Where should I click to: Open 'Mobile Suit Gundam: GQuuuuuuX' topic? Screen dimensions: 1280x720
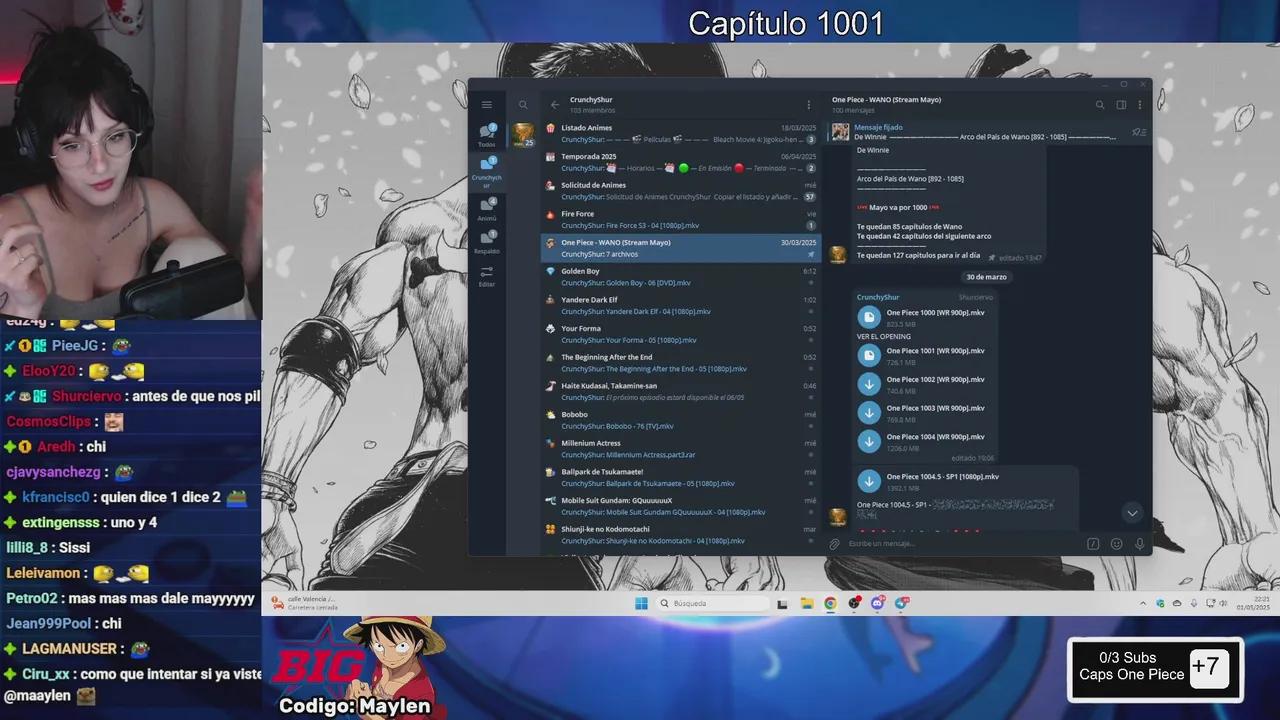[680, 506]
